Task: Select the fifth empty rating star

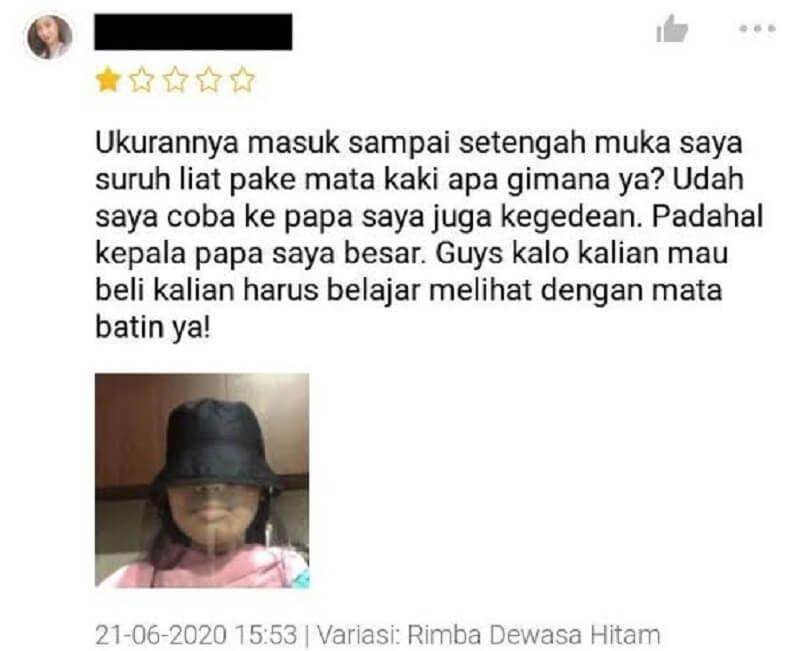Action: click(242, 81)
